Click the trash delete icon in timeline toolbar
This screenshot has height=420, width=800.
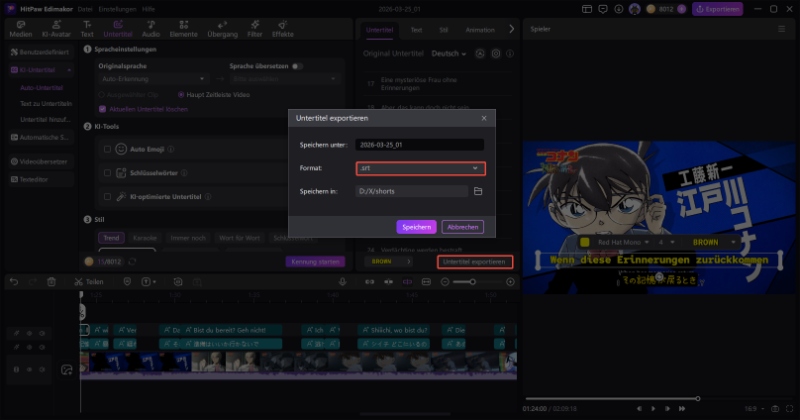[x=51, y=282]
